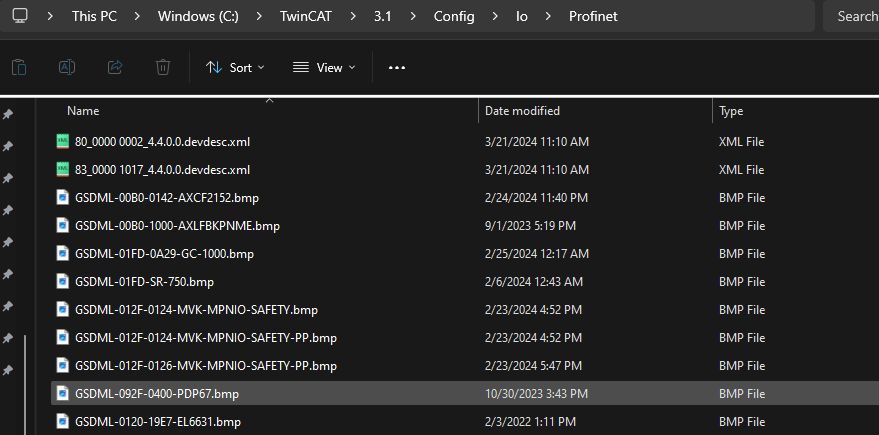Select GSDML-00B0-1000-AXLFBKPNME.bmp file name
Image resolution: width=879 pixels, height=435 pixels.
pos(177,226)
